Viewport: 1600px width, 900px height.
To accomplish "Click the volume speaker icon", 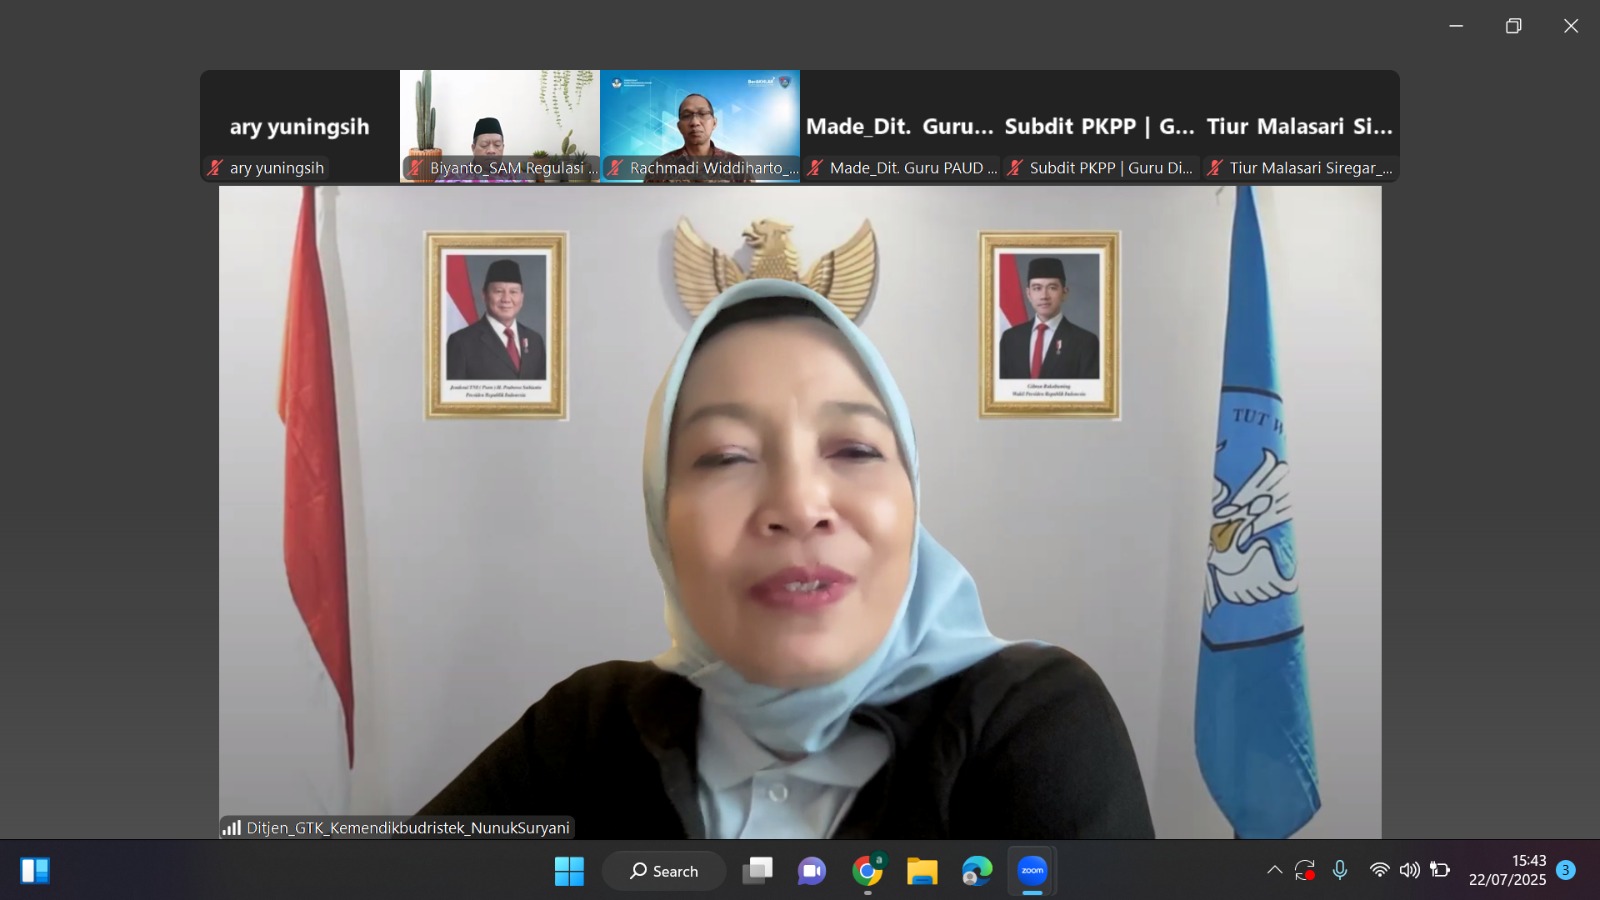I will [1409, 870].
